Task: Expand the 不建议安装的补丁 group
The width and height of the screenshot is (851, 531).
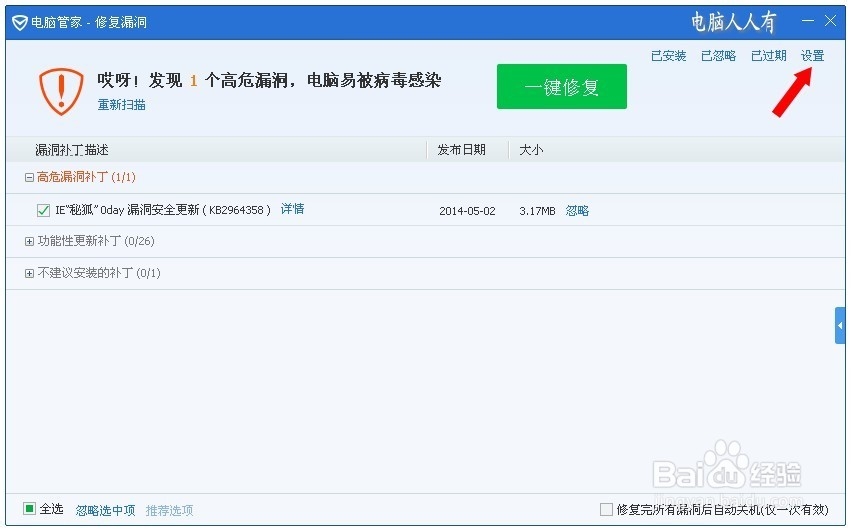Action: [29, 274]
